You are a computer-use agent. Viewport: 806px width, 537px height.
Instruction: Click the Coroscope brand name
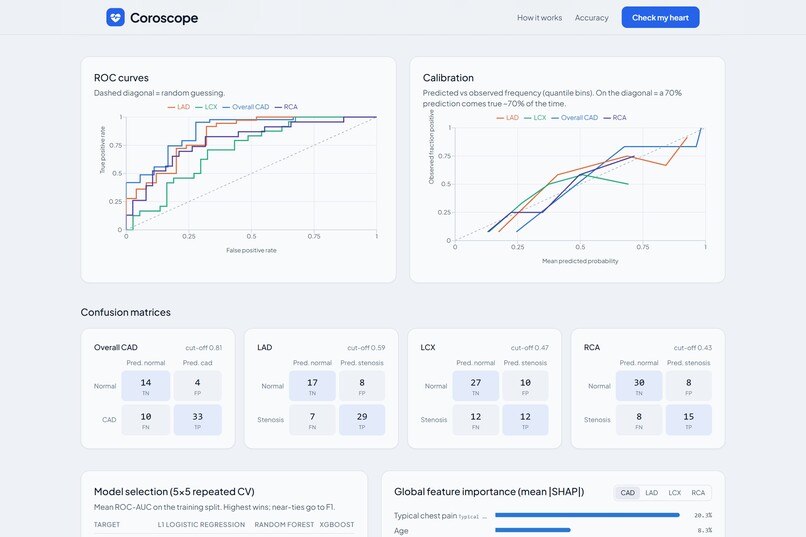point(164,18)
